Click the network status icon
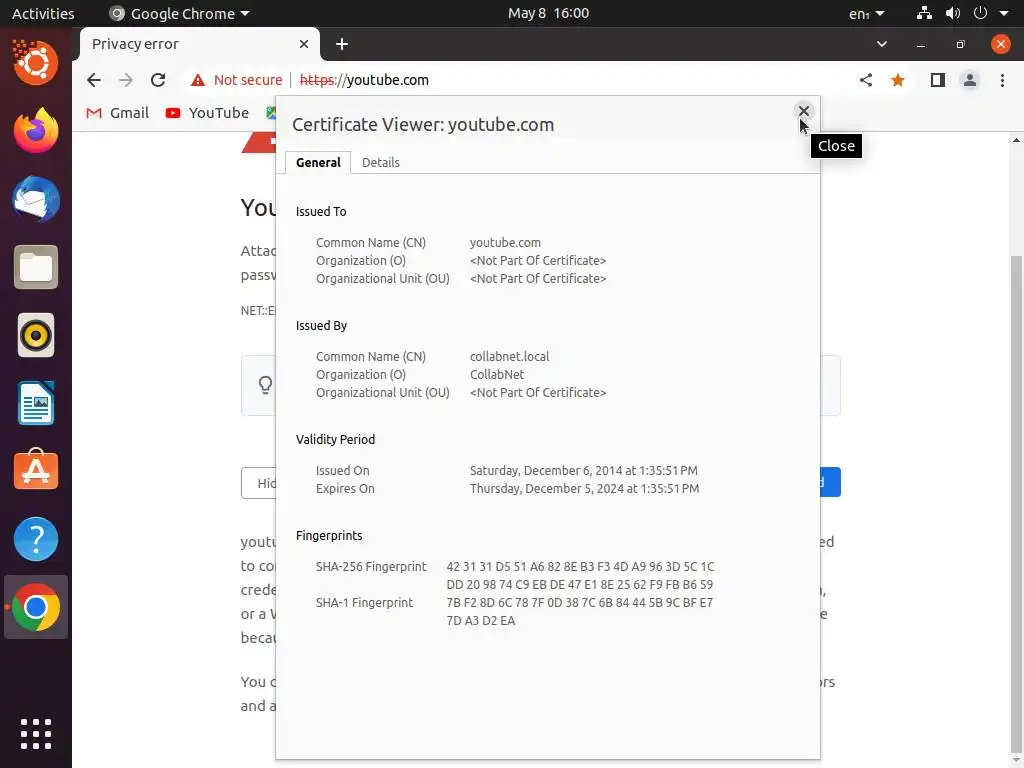This screenshot has height=768, width=1024. tap(923, 13)
